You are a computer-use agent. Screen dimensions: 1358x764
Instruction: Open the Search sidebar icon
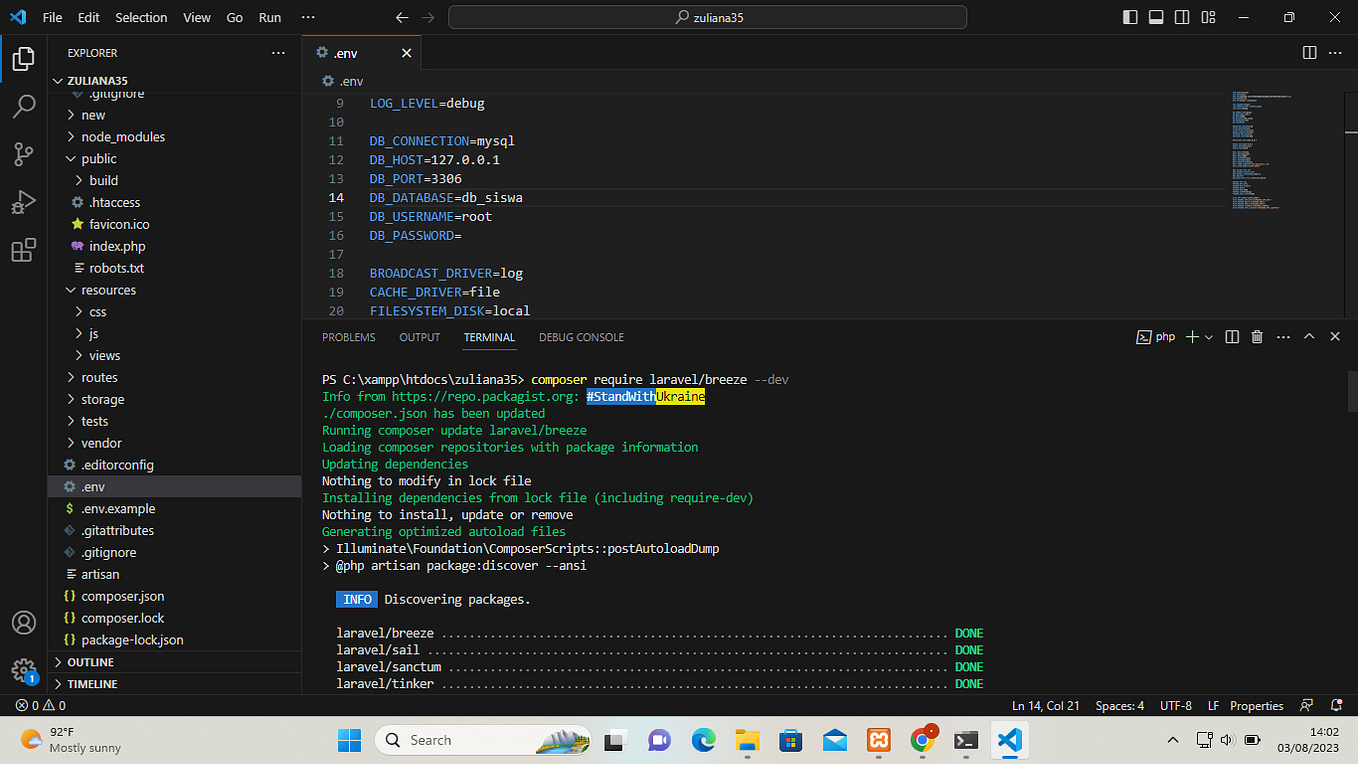[24, 106]
